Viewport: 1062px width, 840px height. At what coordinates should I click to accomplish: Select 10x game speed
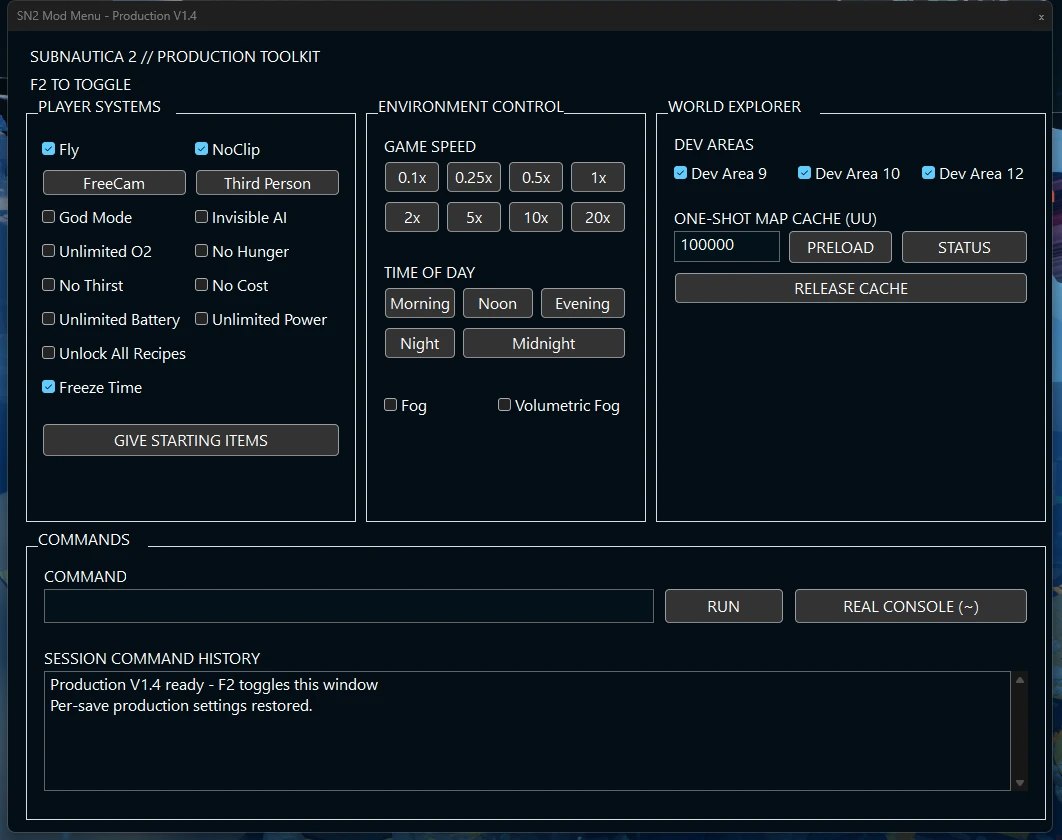(536, 217)
